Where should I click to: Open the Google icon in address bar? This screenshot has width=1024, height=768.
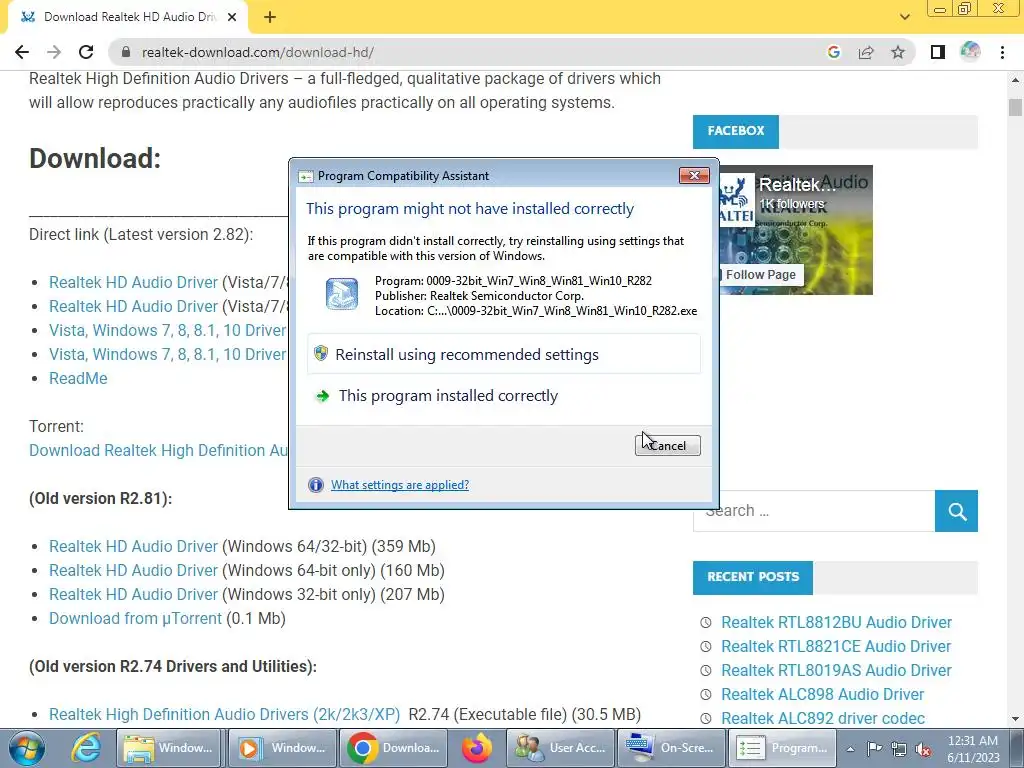(833, 52)
